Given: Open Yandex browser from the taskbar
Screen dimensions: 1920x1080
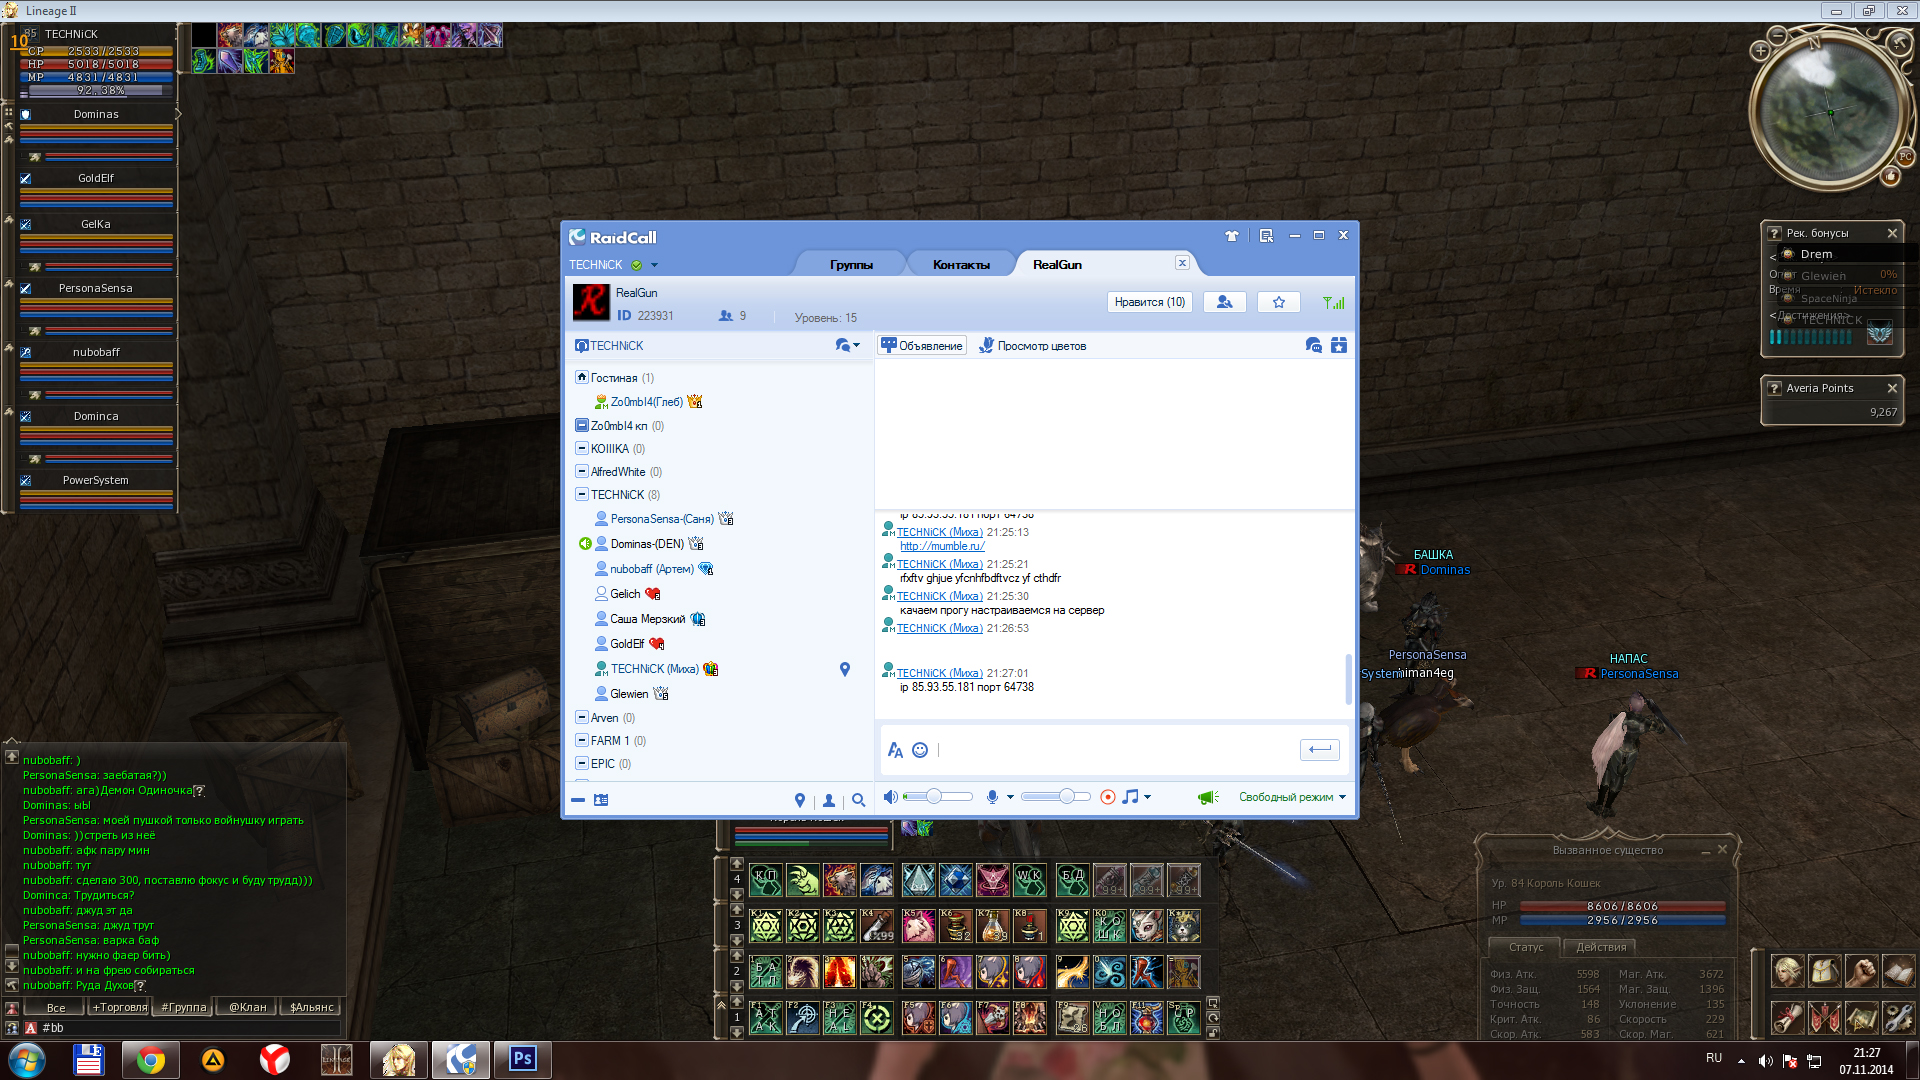Looking at the screenshot, I should click(275, 1059).
